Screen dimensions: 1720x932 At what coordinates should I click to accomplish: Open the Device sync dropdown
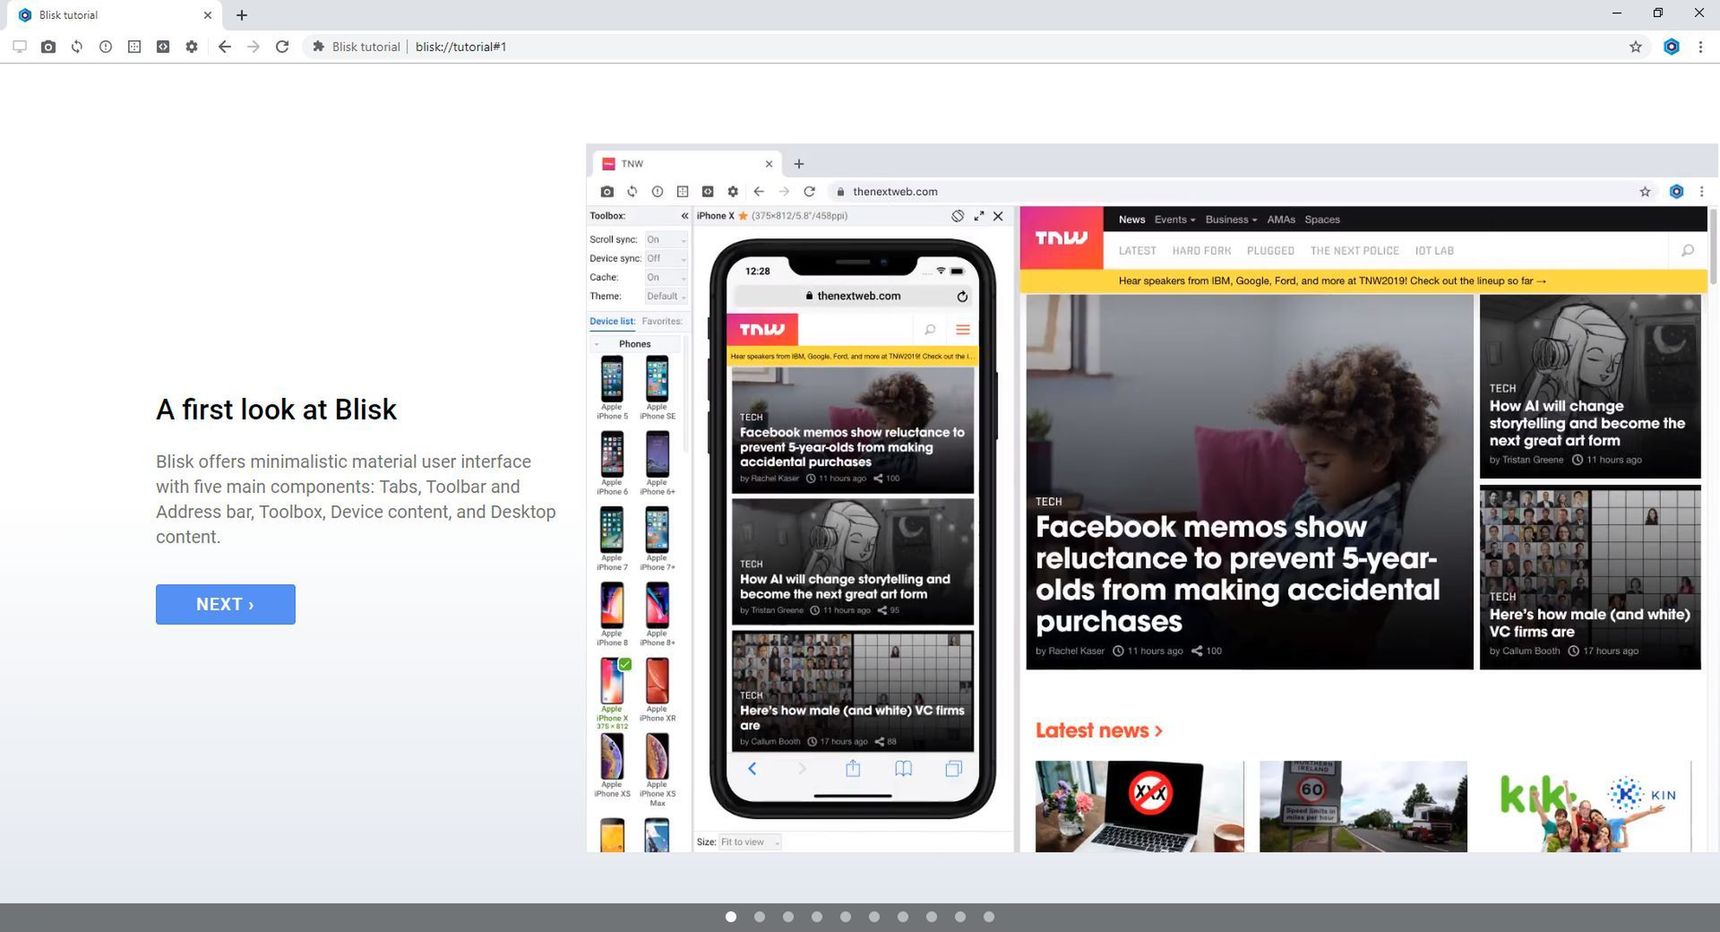coord(666,259)
